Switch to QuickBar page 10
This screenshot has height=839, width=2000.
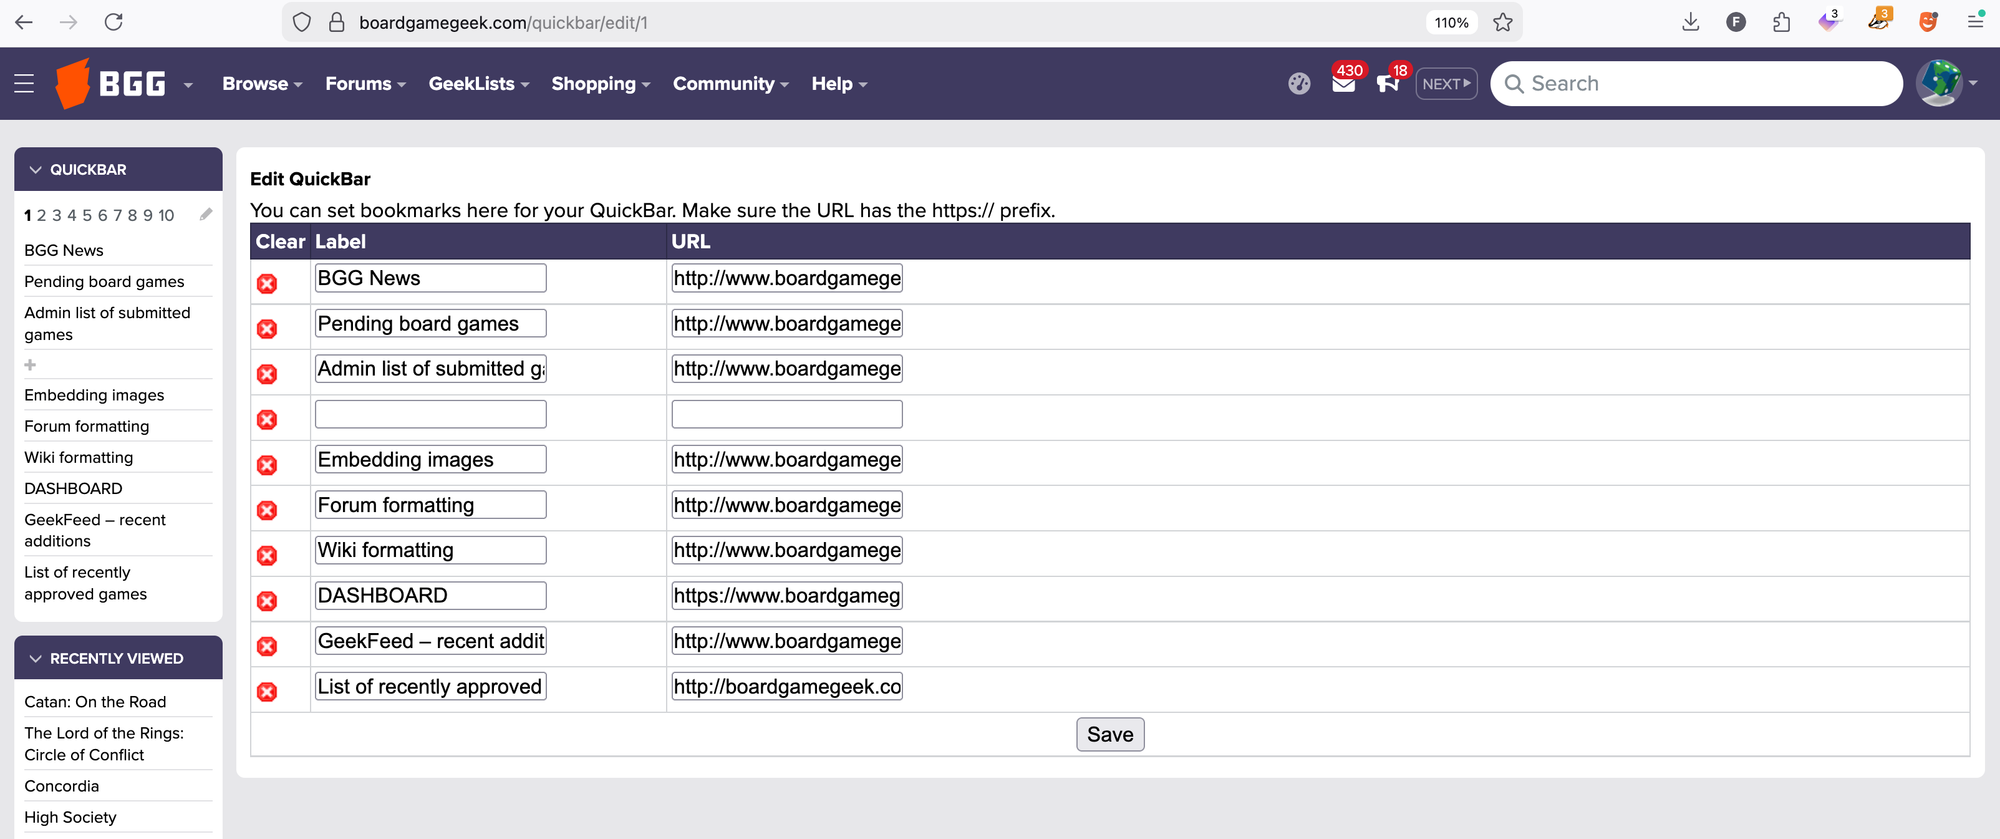click(166, 215)
